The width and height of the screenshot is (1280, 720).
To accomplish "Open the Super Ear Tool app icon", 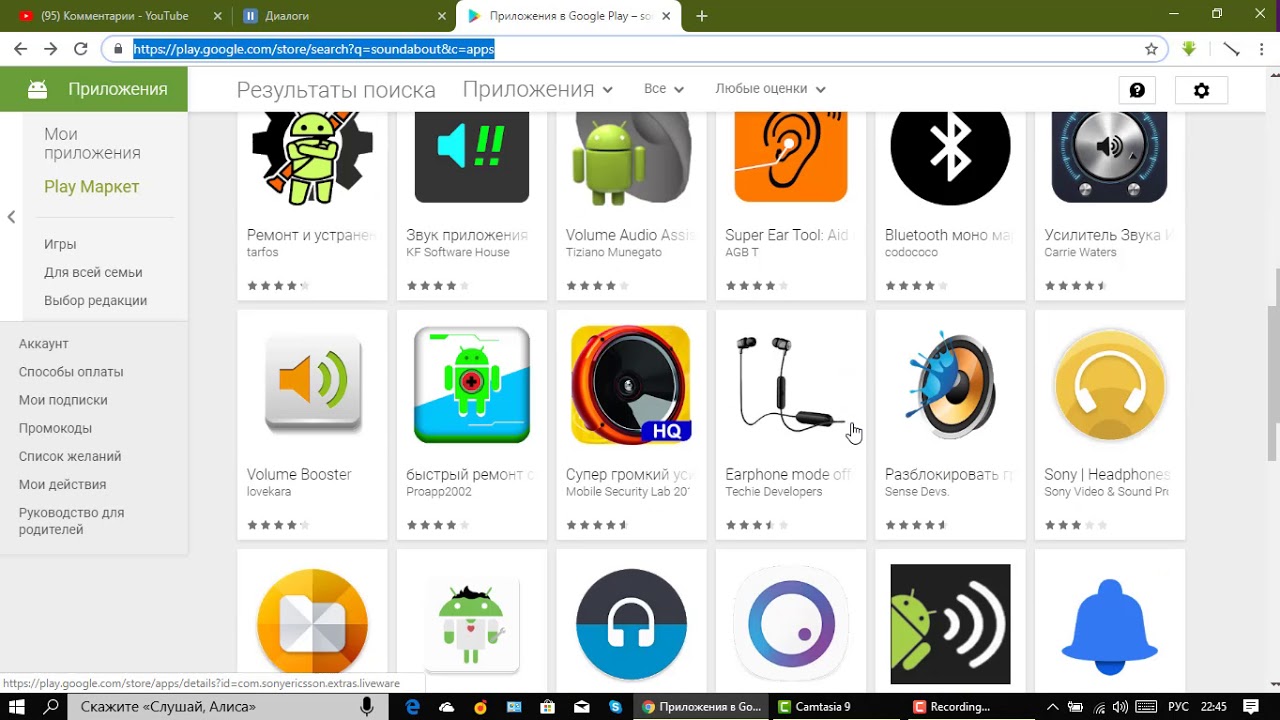I will [x=790, y=155].
